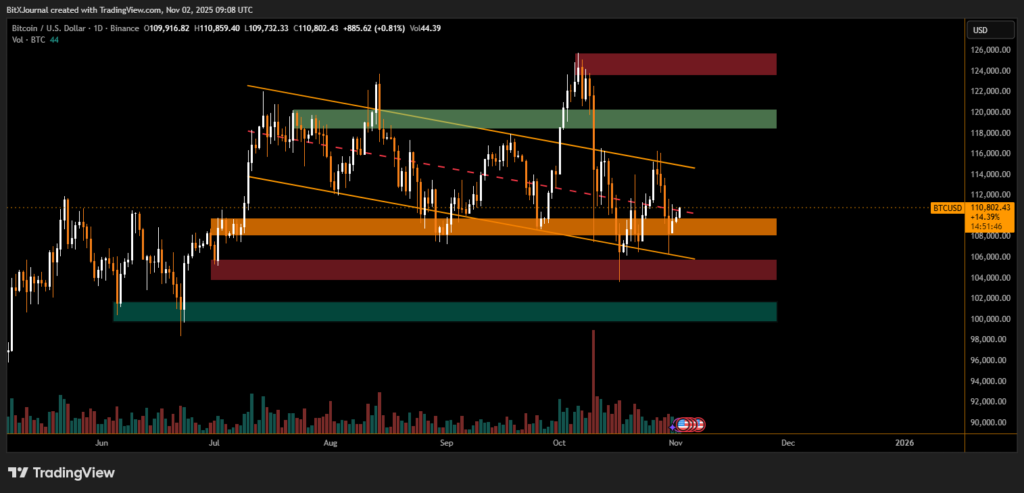Screen dimensions: 1024x493
Task: Click the Nov label on time axis
Action: point(675,442)
